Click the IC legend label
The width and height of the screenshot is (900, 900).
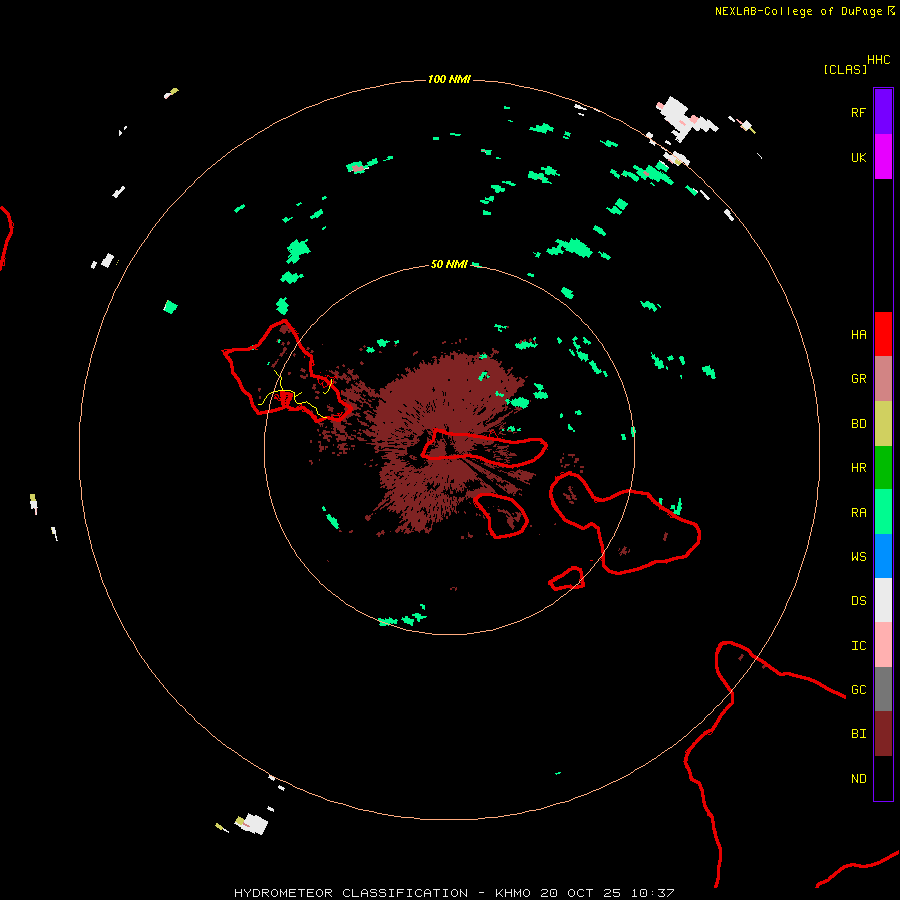(x=858, y=646)
